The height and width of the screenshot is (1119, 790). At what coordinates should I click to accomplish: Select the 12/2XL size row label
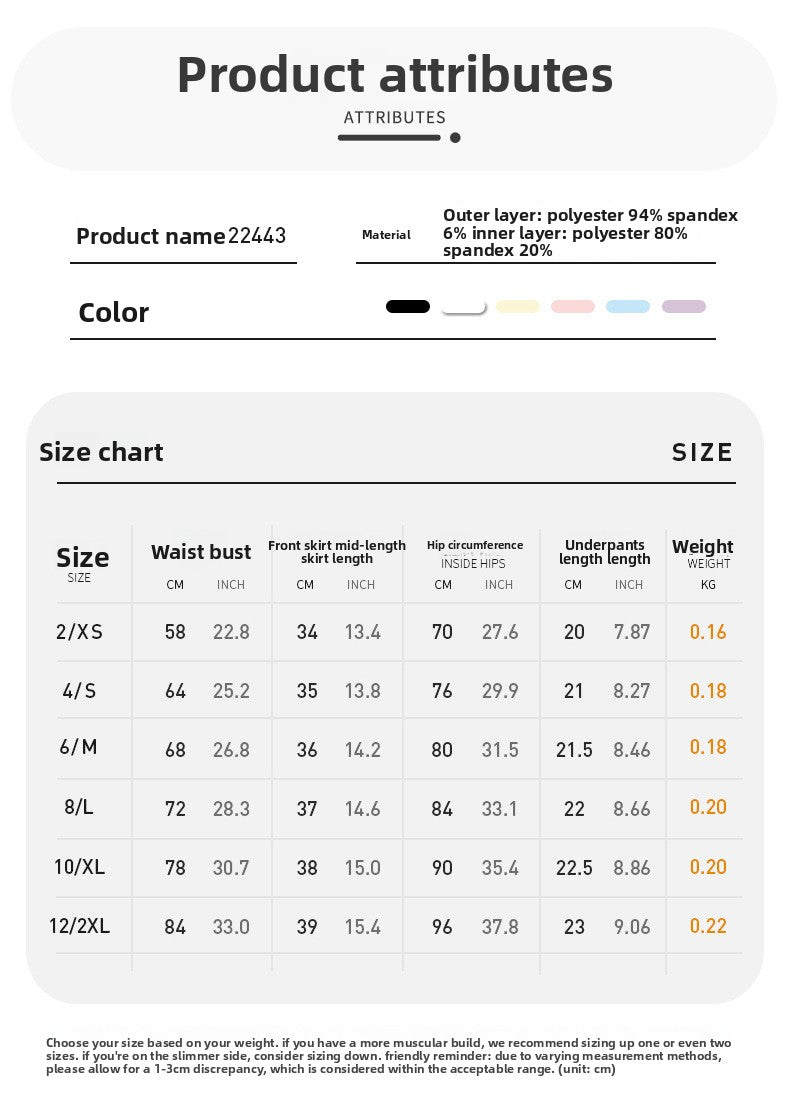(79, 926)
